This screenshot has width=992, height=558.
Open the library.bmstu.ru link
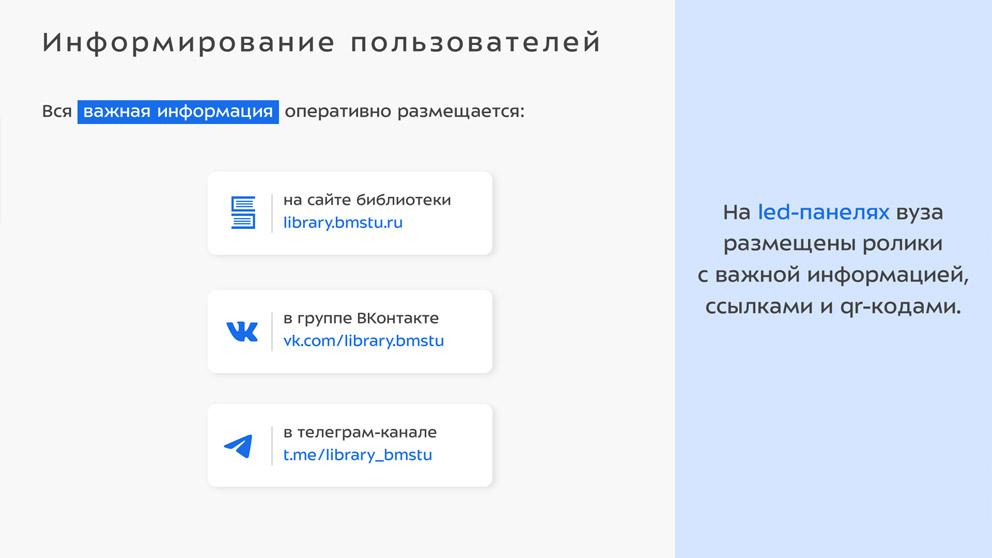343,223
